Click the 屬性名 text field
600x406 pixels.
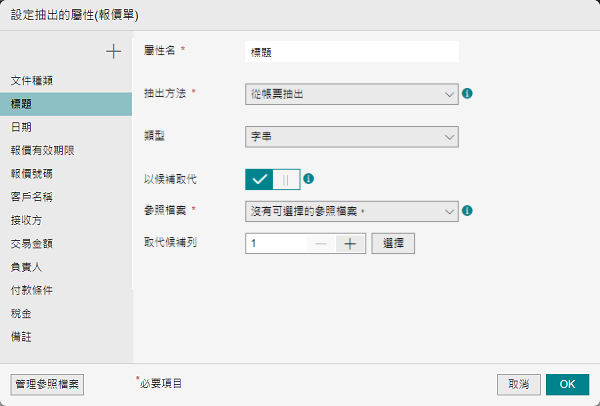(x=351, y=51)
